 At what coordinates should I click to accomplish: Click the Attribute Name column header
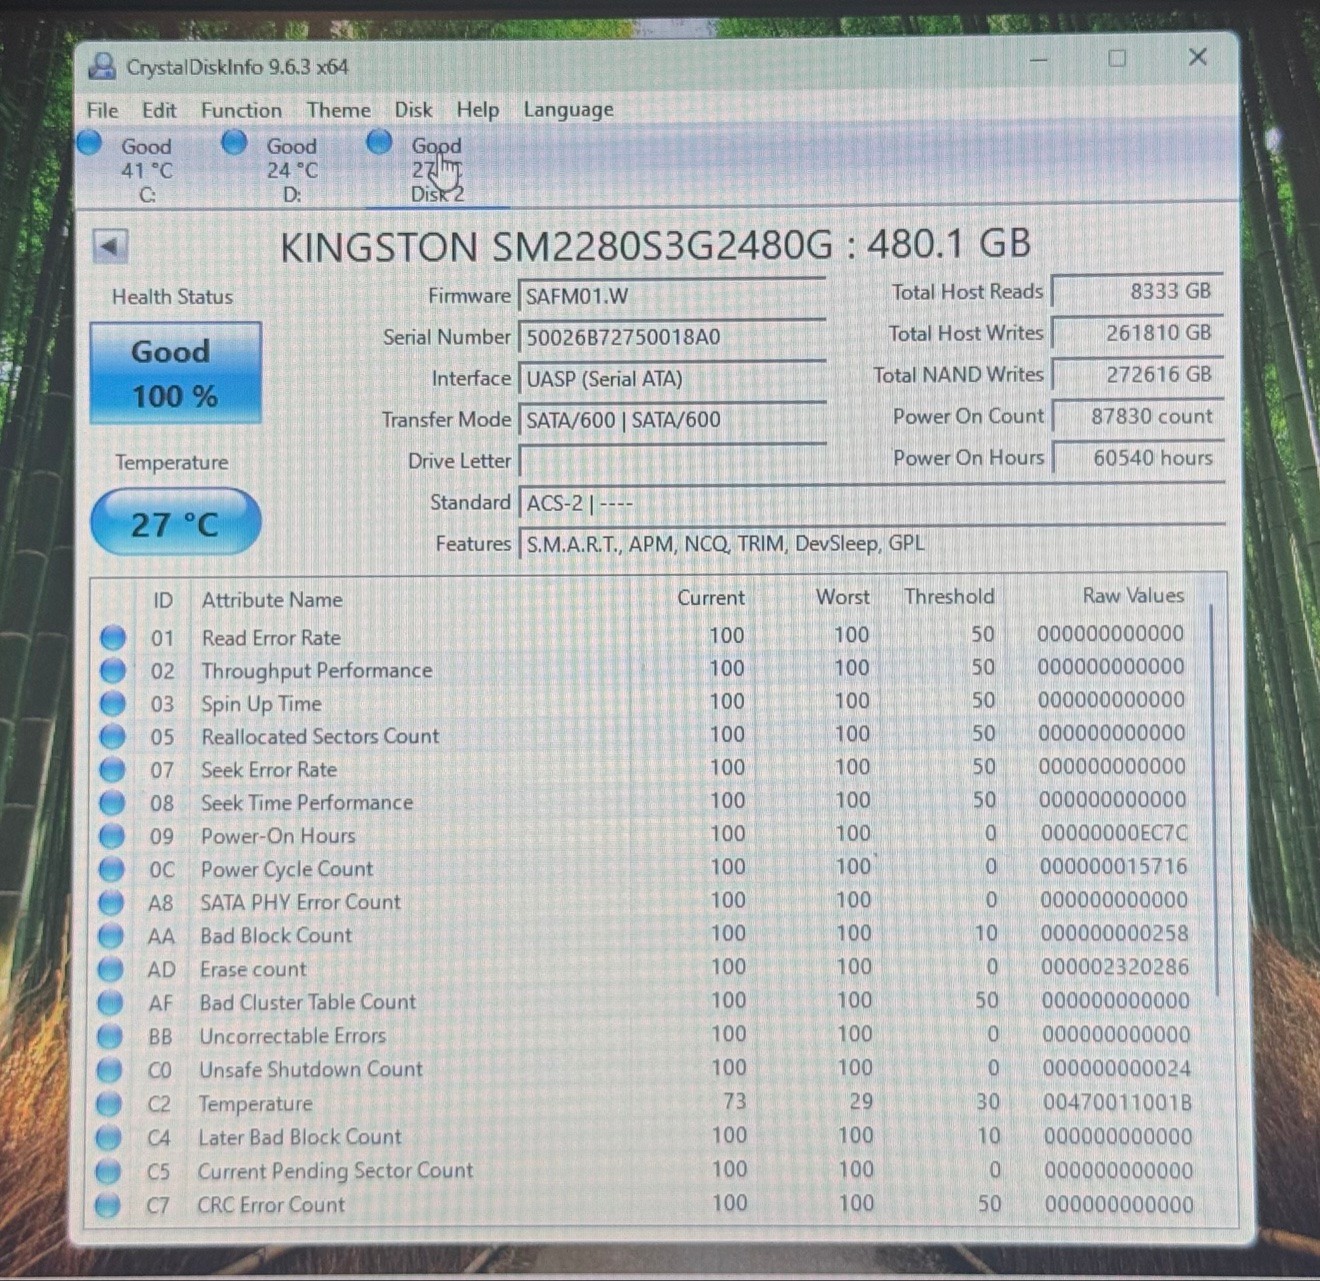pyautogui.click(x=272, y=600)
